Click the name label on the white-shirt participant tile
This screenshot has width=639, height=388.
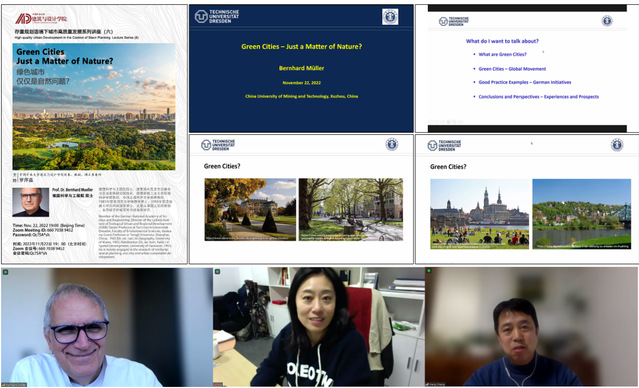point(15,384)
